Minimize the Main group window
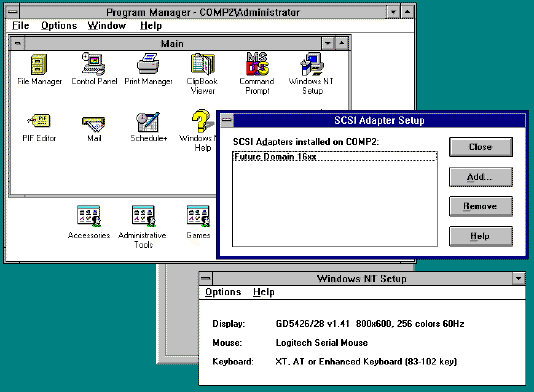 point(328,44)
